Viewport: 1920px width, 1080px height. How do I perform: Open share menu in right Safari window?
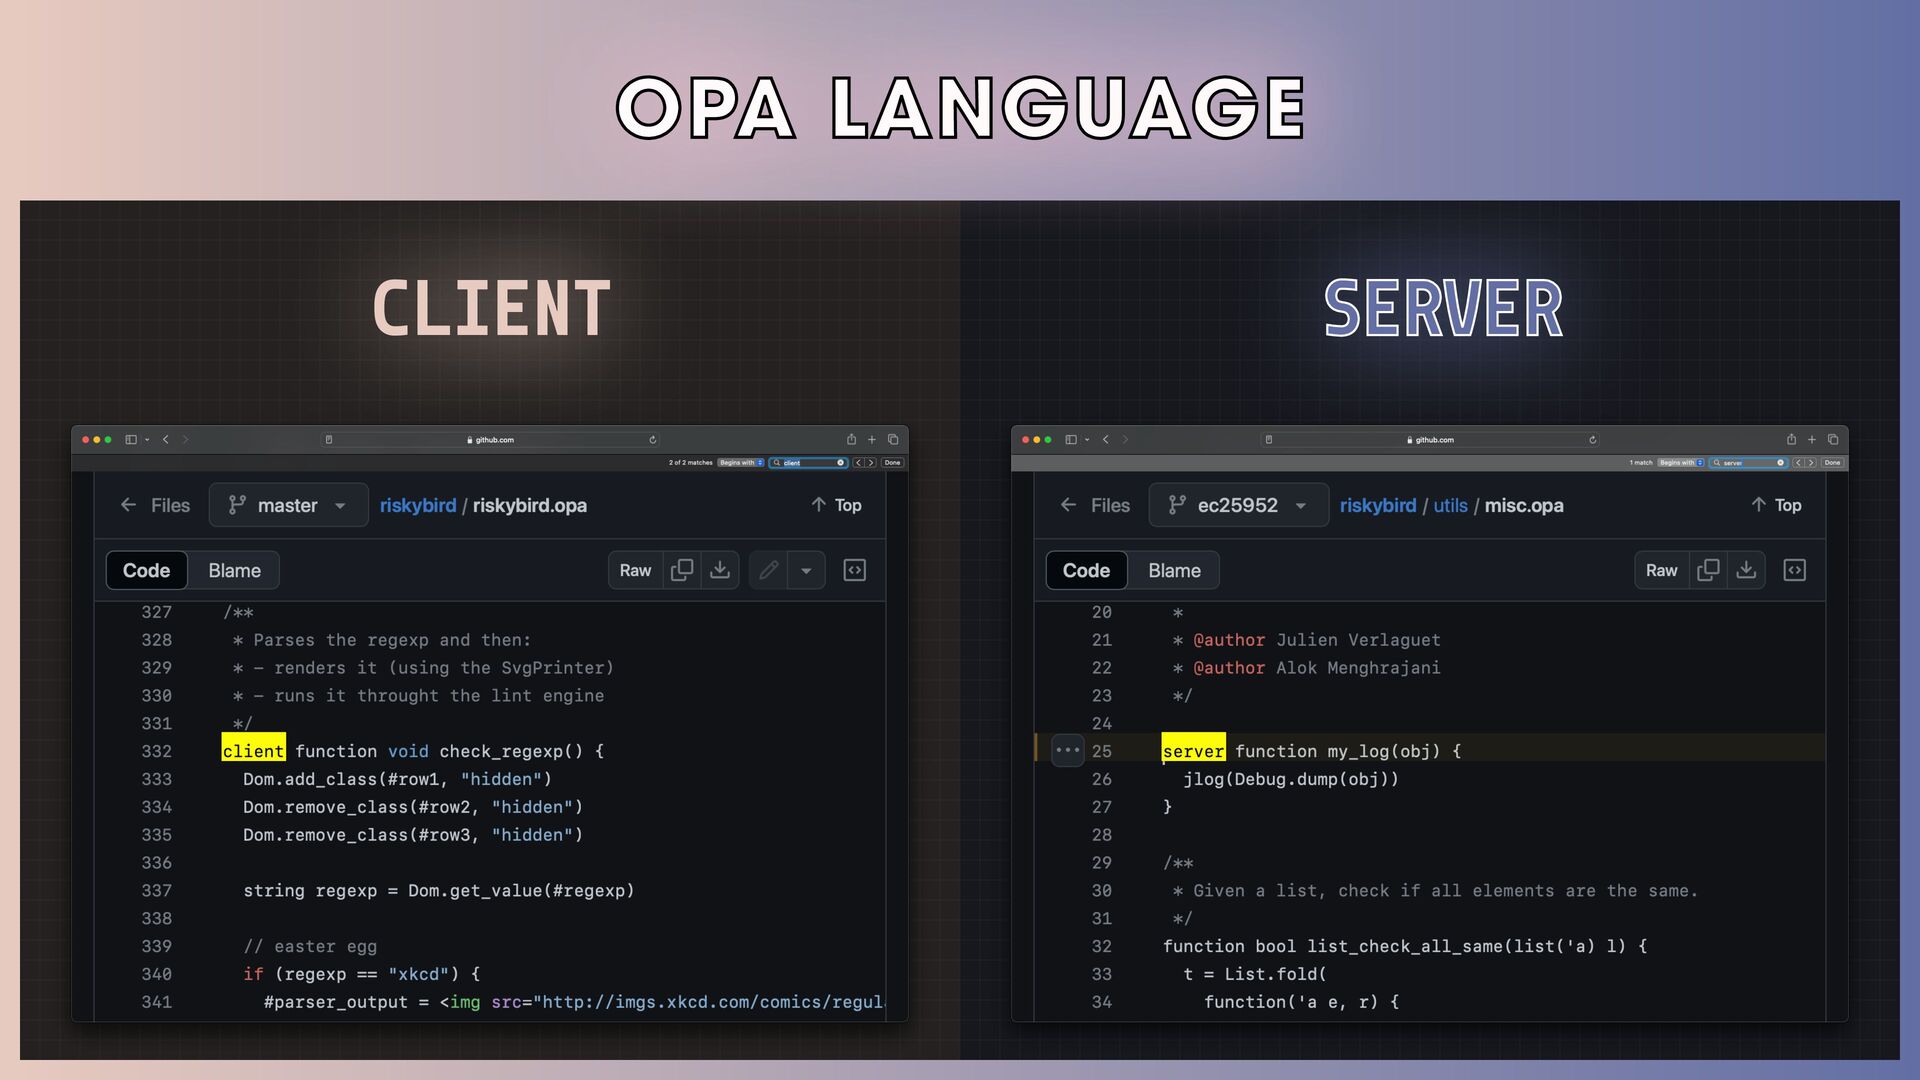point(1791,440)
